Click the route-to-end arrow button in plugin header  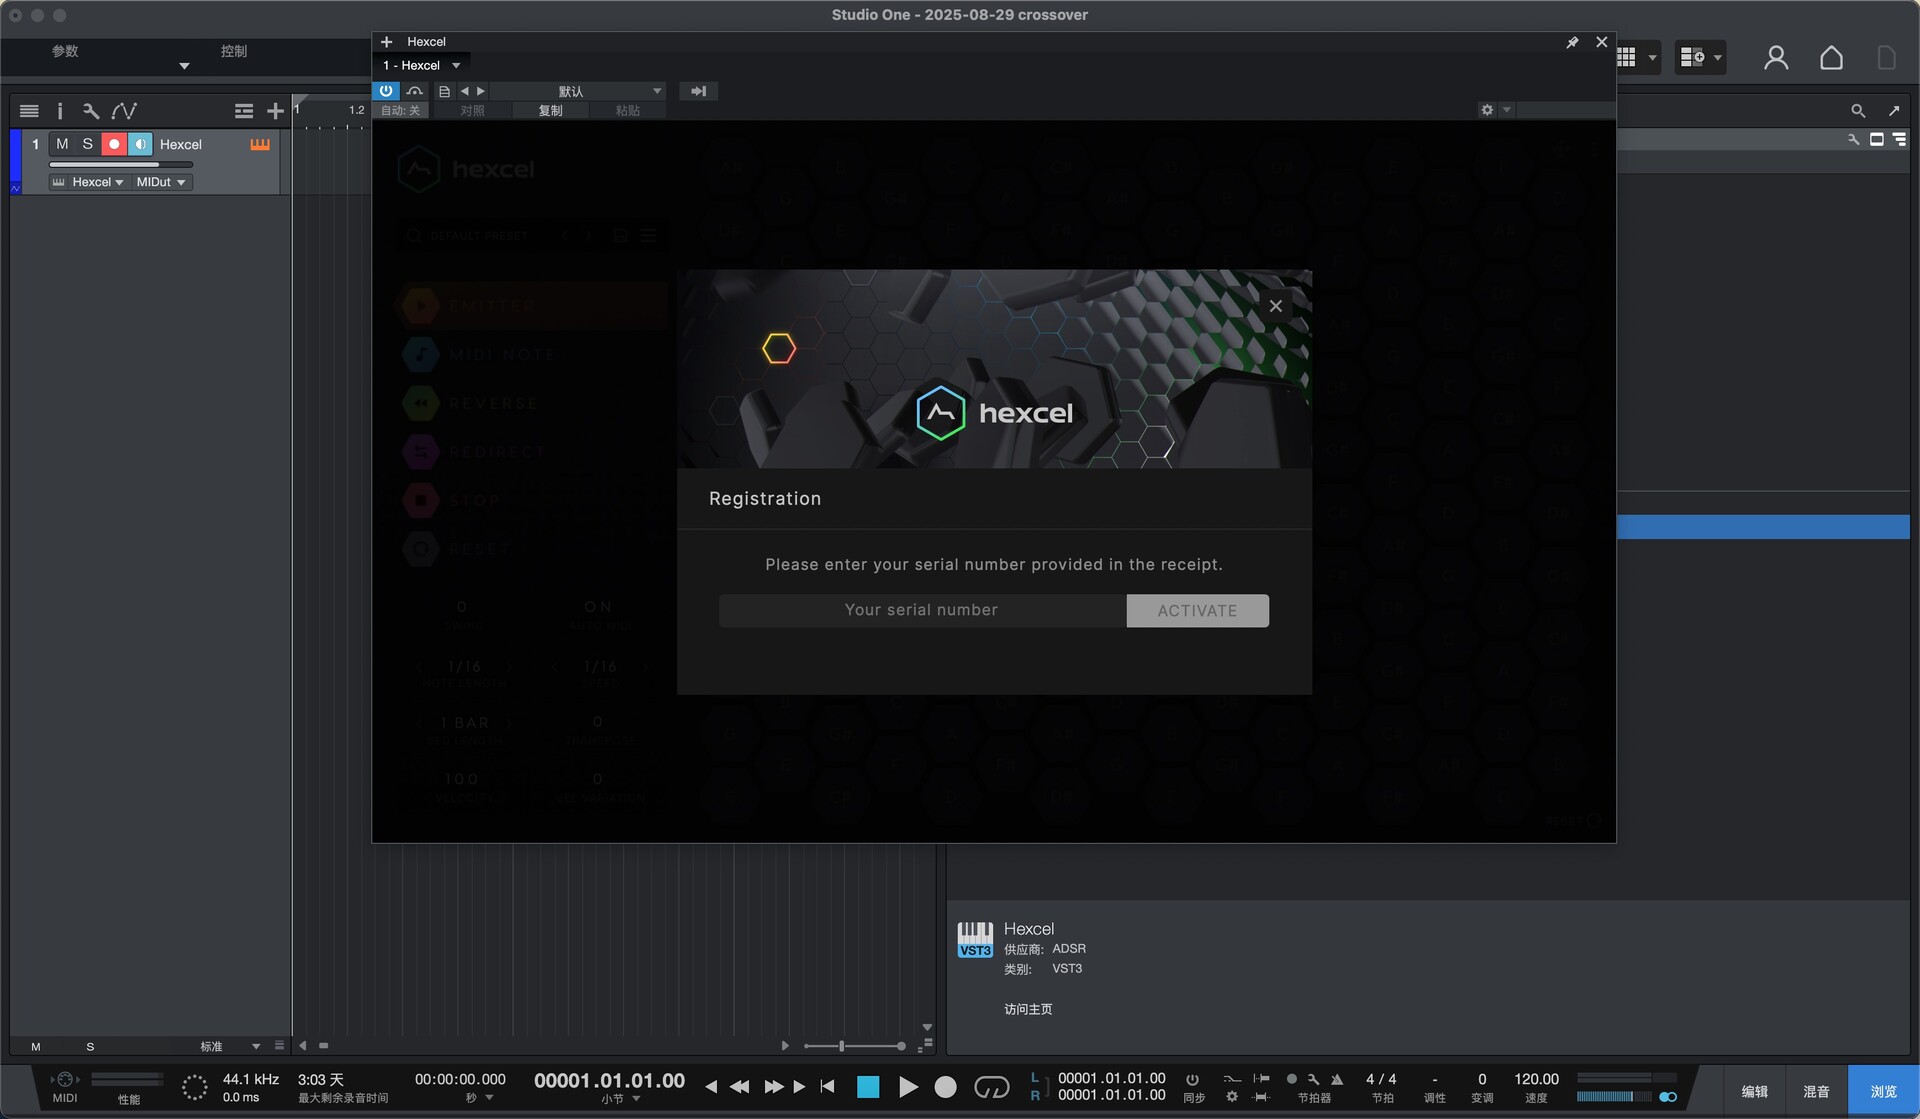click(x=698, y=91)
